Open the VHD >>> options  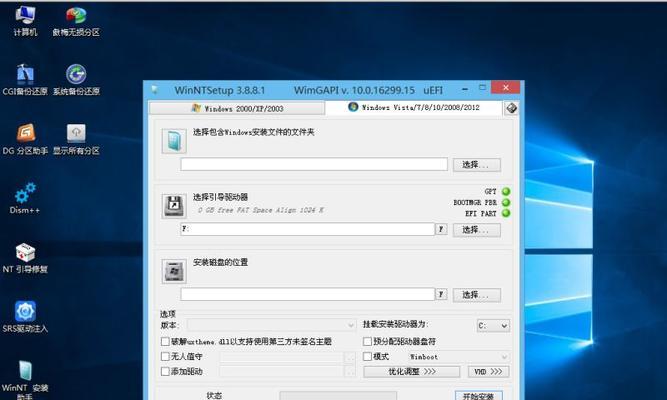tap(488, 372)
